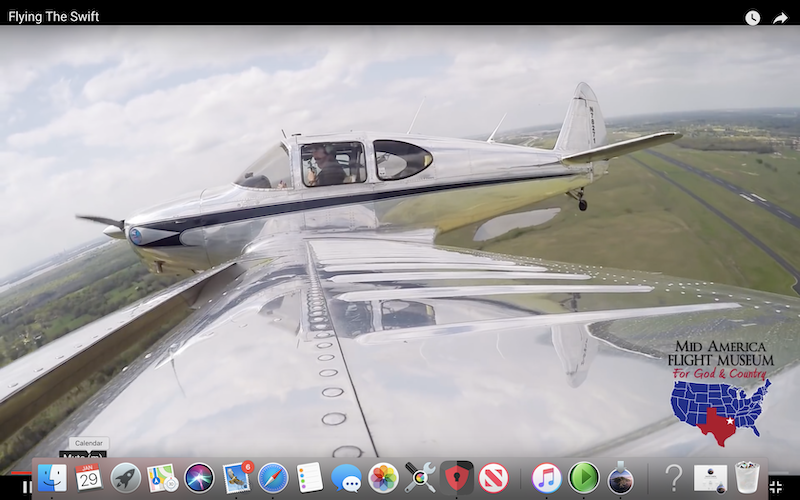The height and width of the screenshot is (500, 800).
Task: Add video to Watch Later clock icon
Action: pos(753,18)
